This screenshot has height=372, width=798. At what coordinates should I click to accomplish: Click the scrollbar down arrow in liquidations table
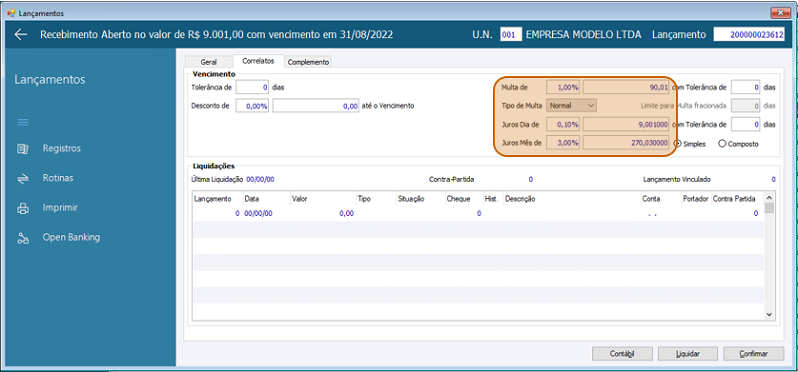pos(769,315)
